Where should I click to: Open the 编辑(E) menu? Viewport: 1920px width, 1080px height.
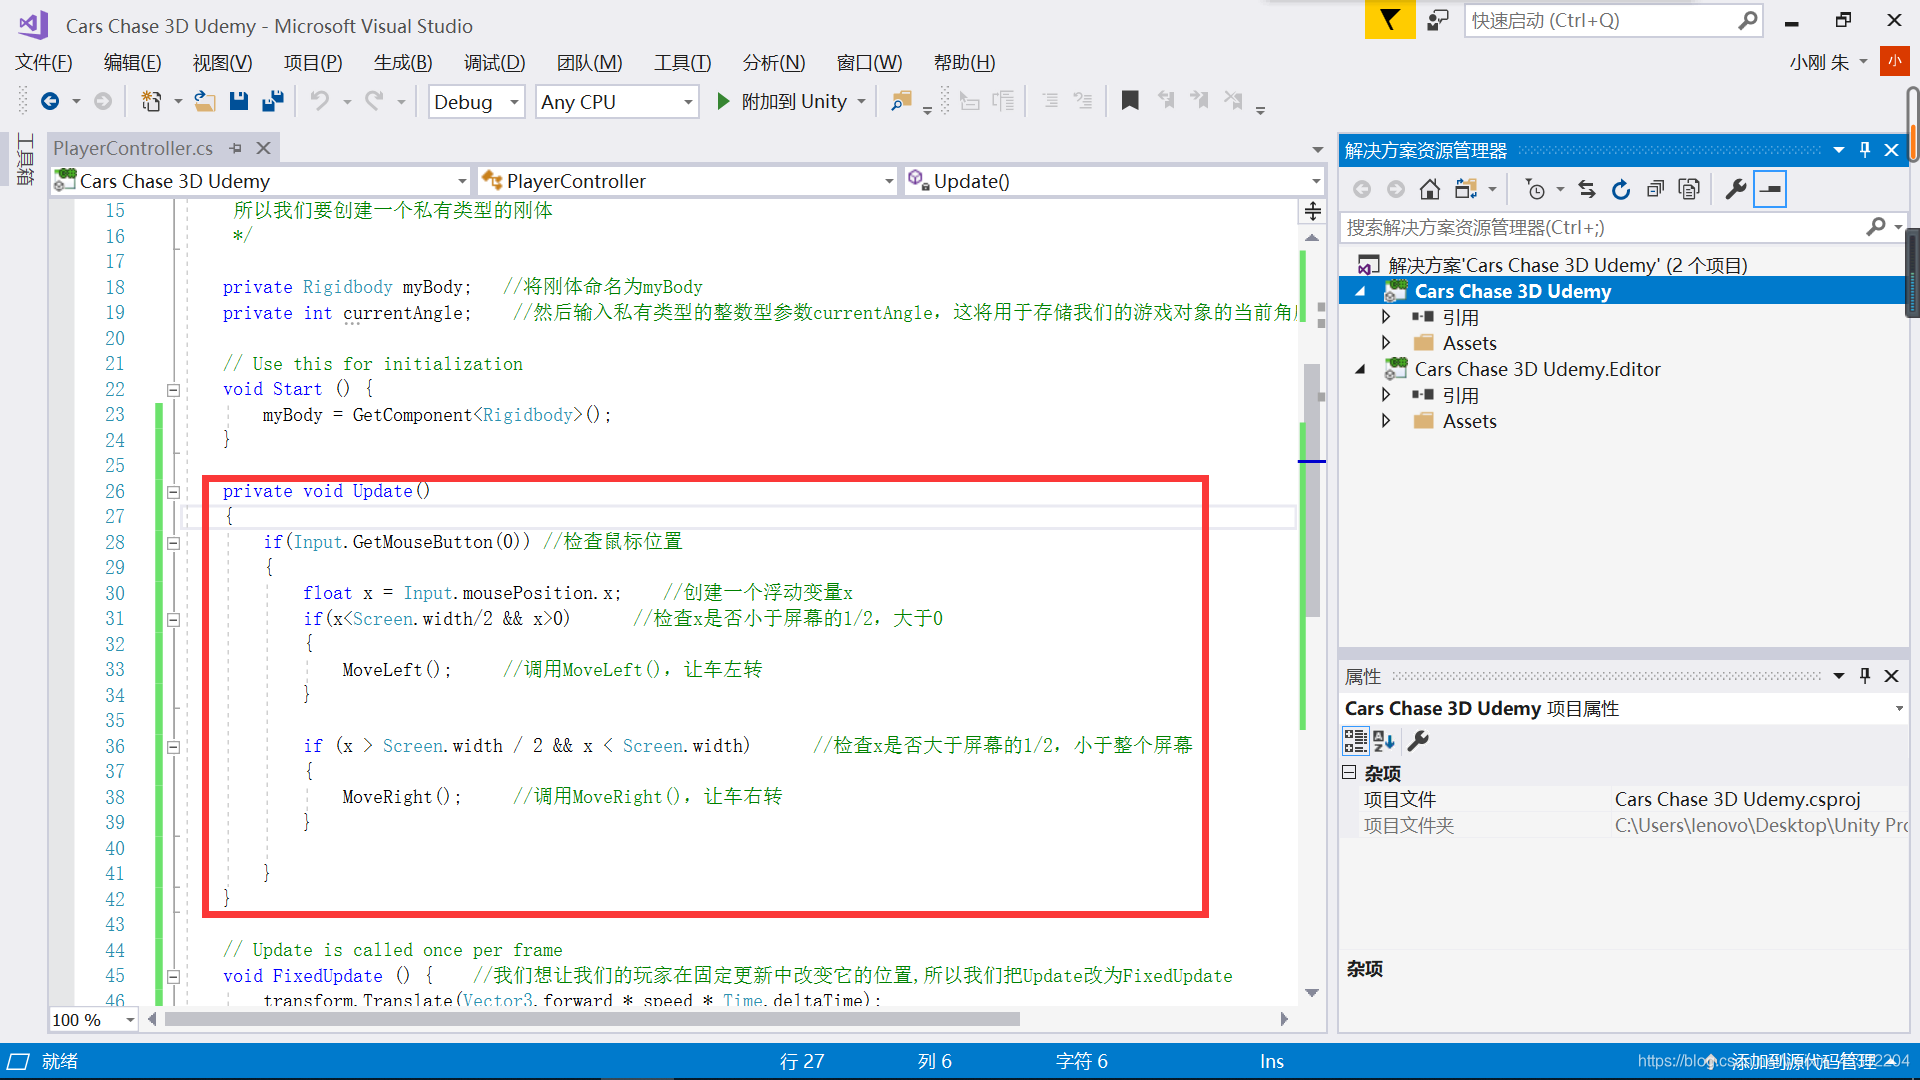pos(133,63)
